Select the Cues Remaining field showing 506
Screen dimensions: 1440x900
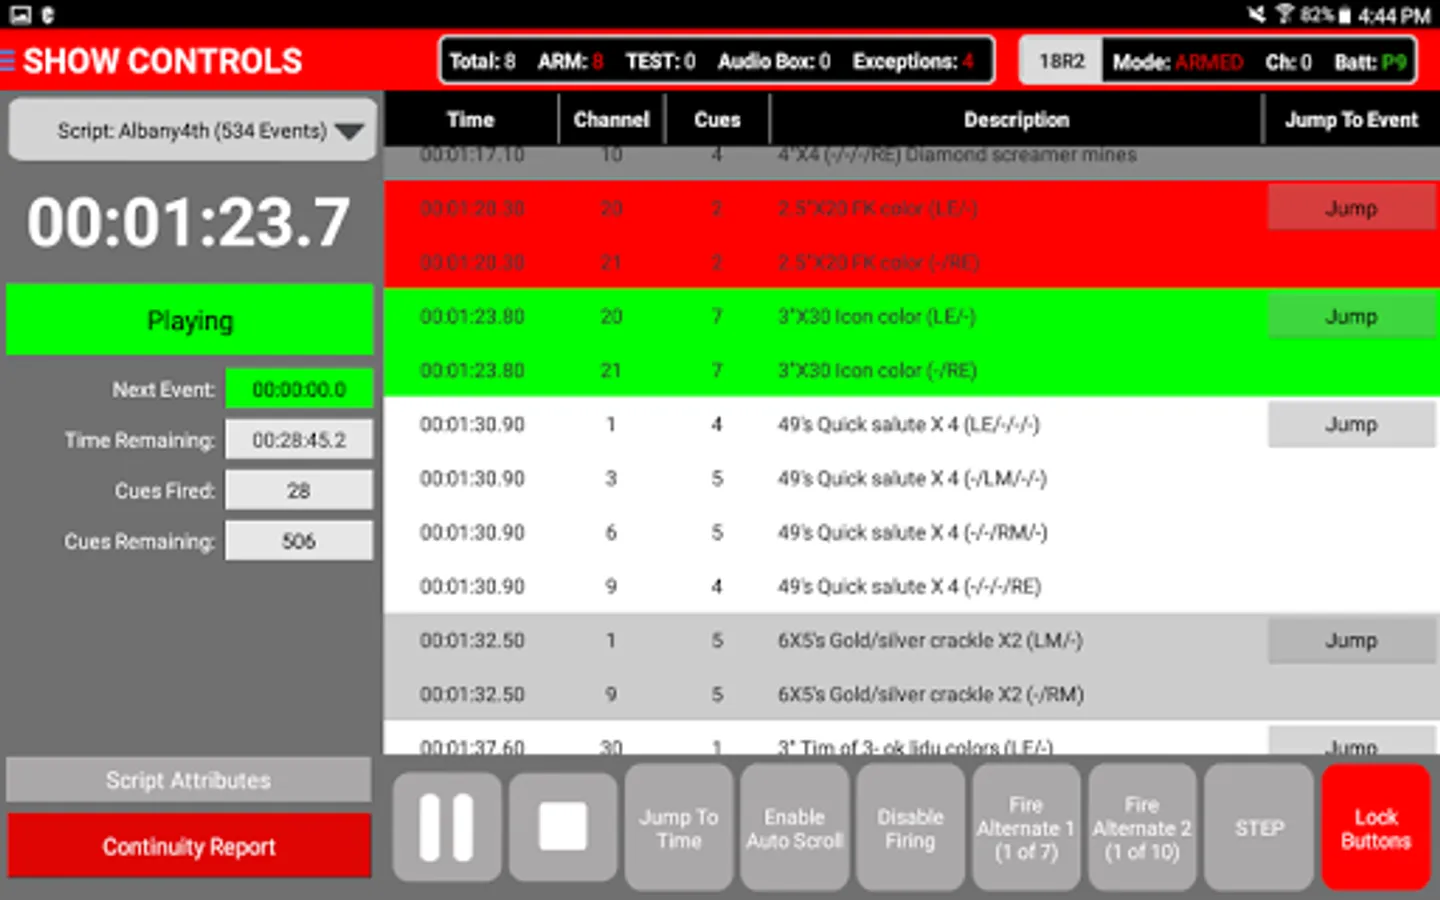(299, 541)
